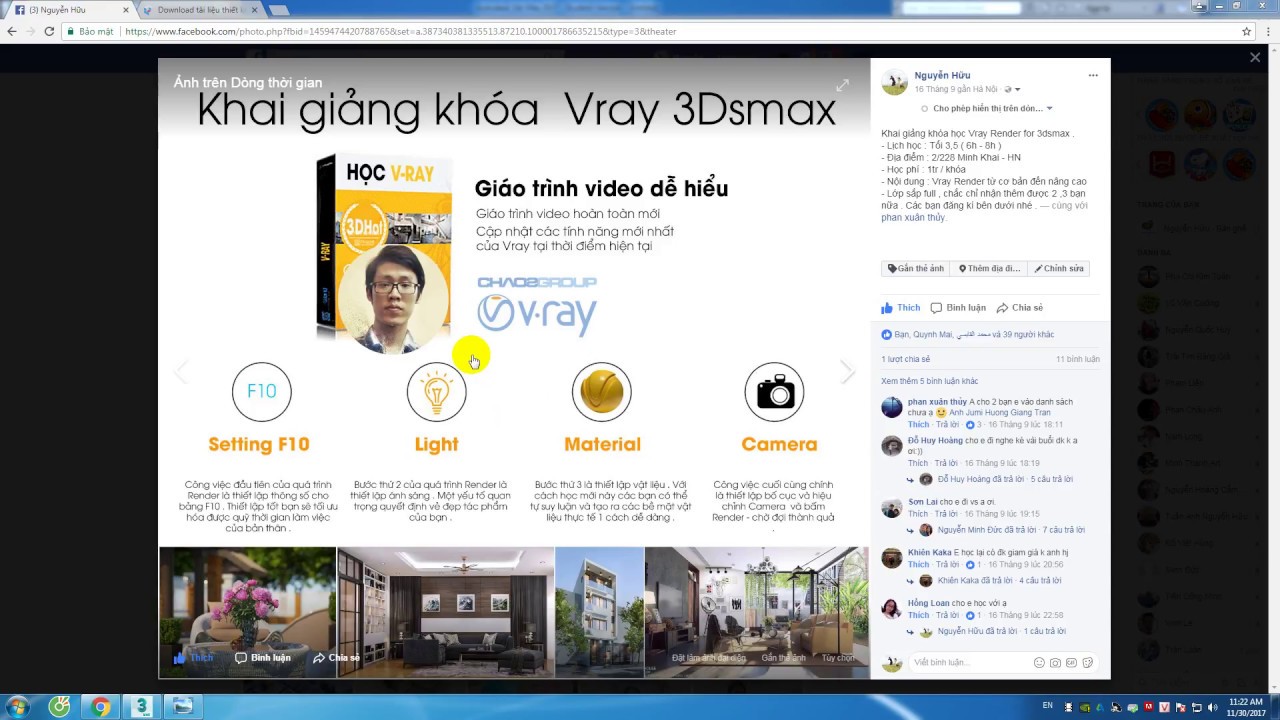The image size is (1280, 720).
Task: Go to the next photo arrow
Action: click(847, 372)
